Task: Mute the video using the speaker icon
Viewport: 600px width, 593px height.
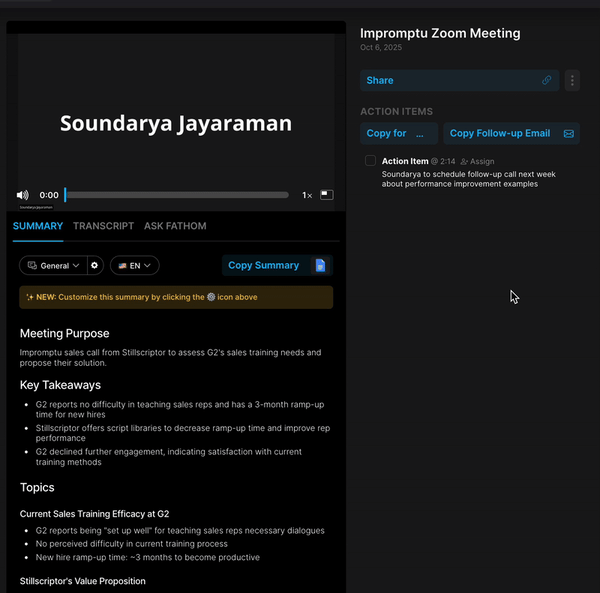Action: pyautogui.click(x=22, y=195)
